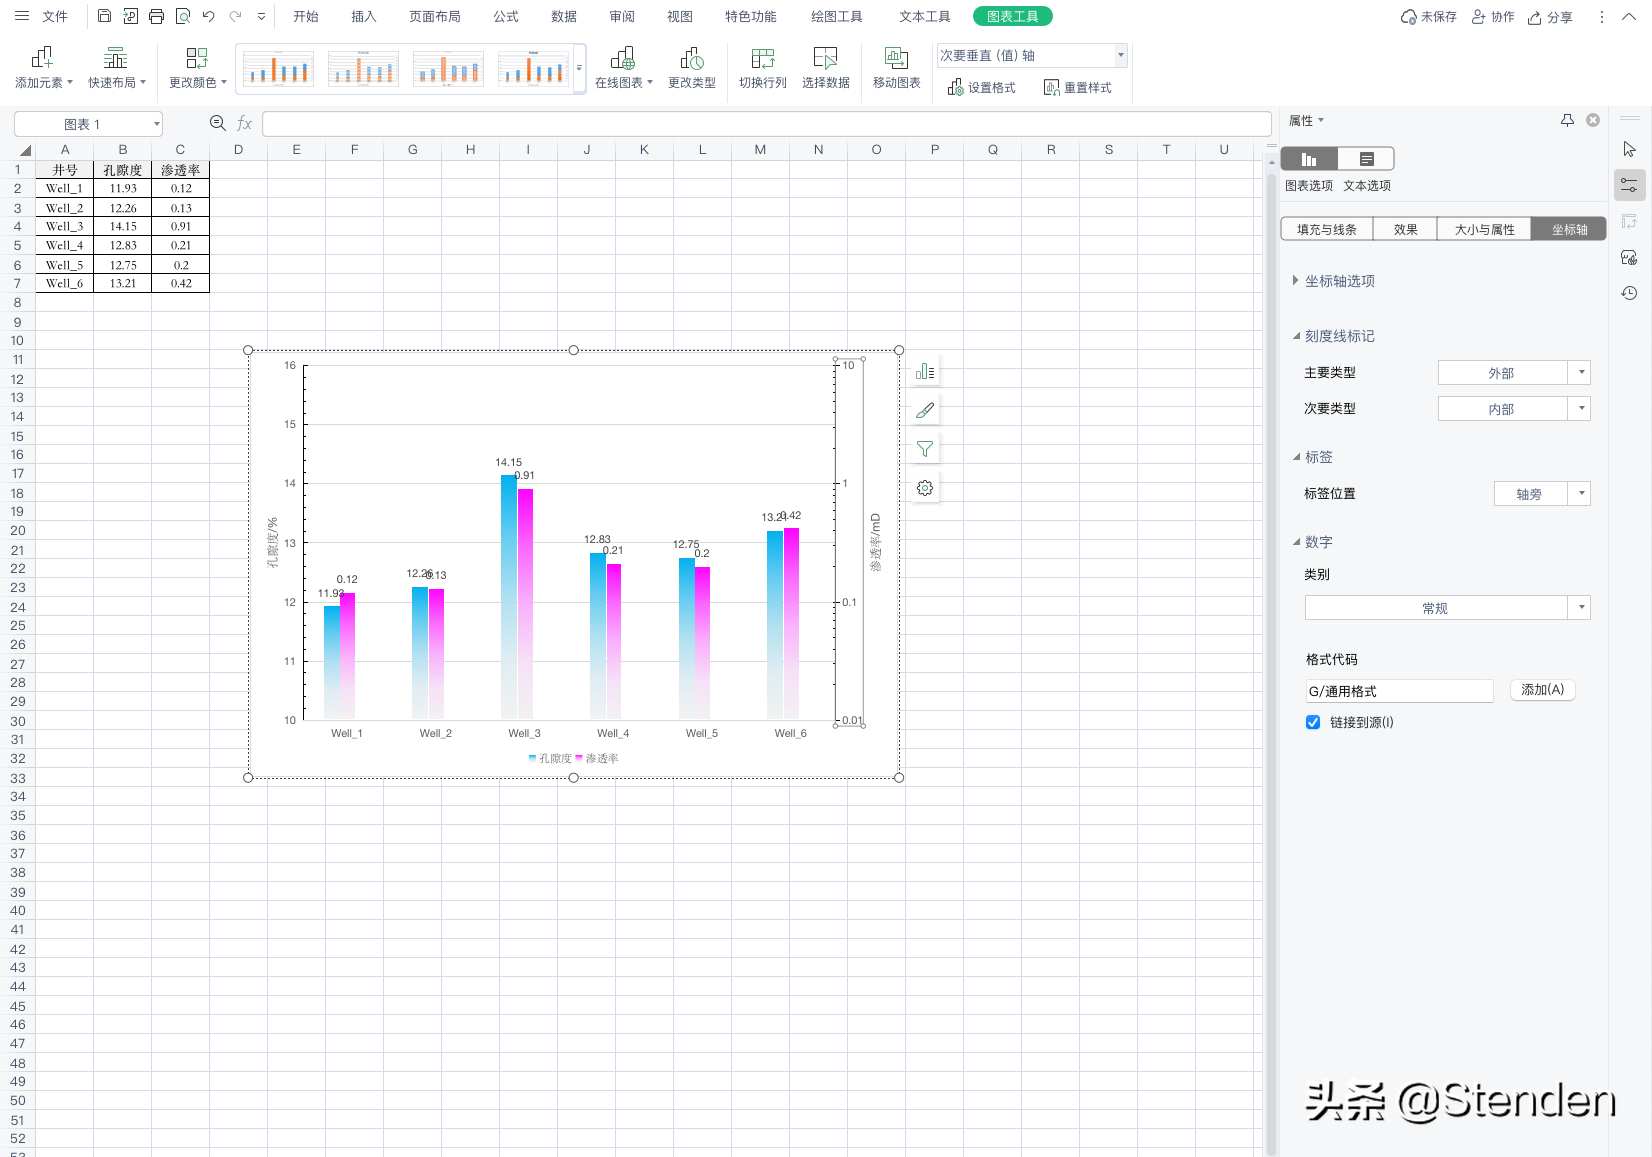Click the 添加(A) button
This screenshot has width=1652, height=1157.
click(1542, 690)
